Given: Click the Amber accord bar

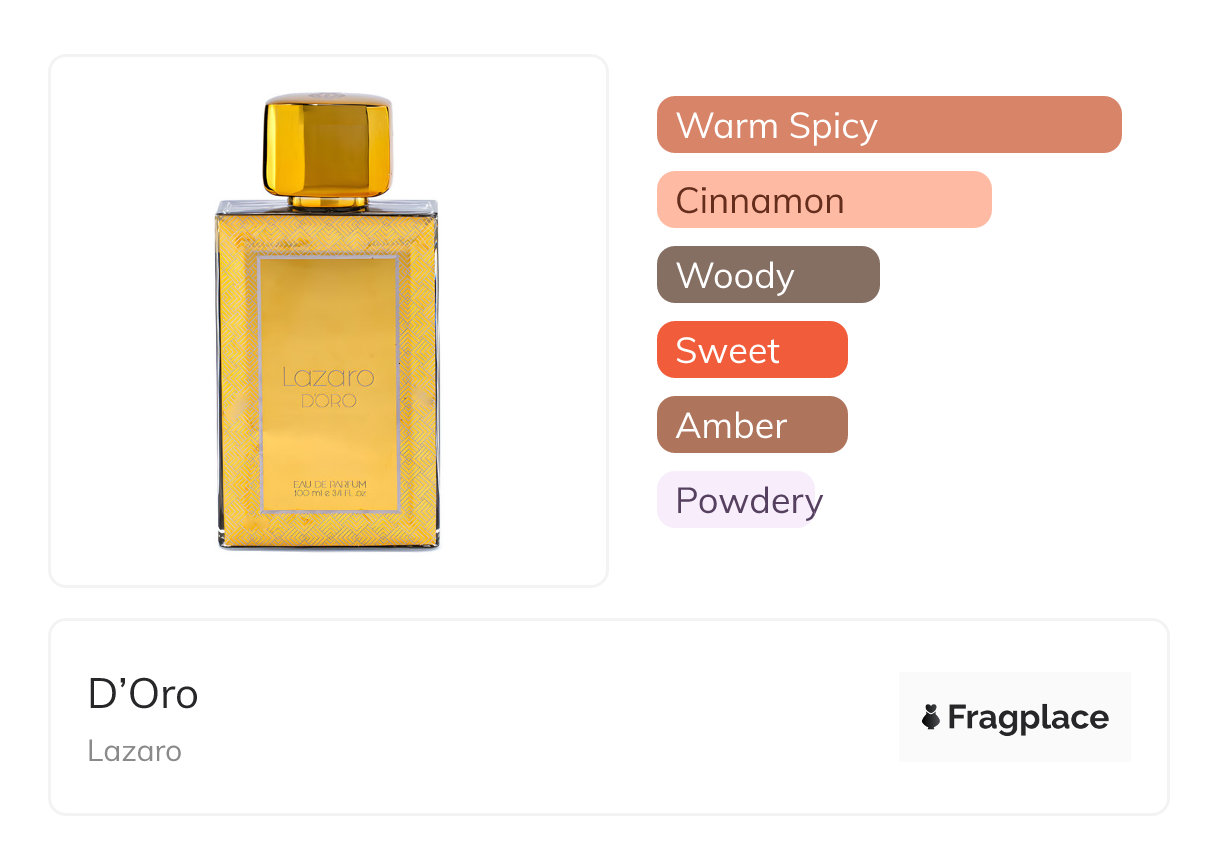Looking at the screenshot, I should click(x=751, y=425).
